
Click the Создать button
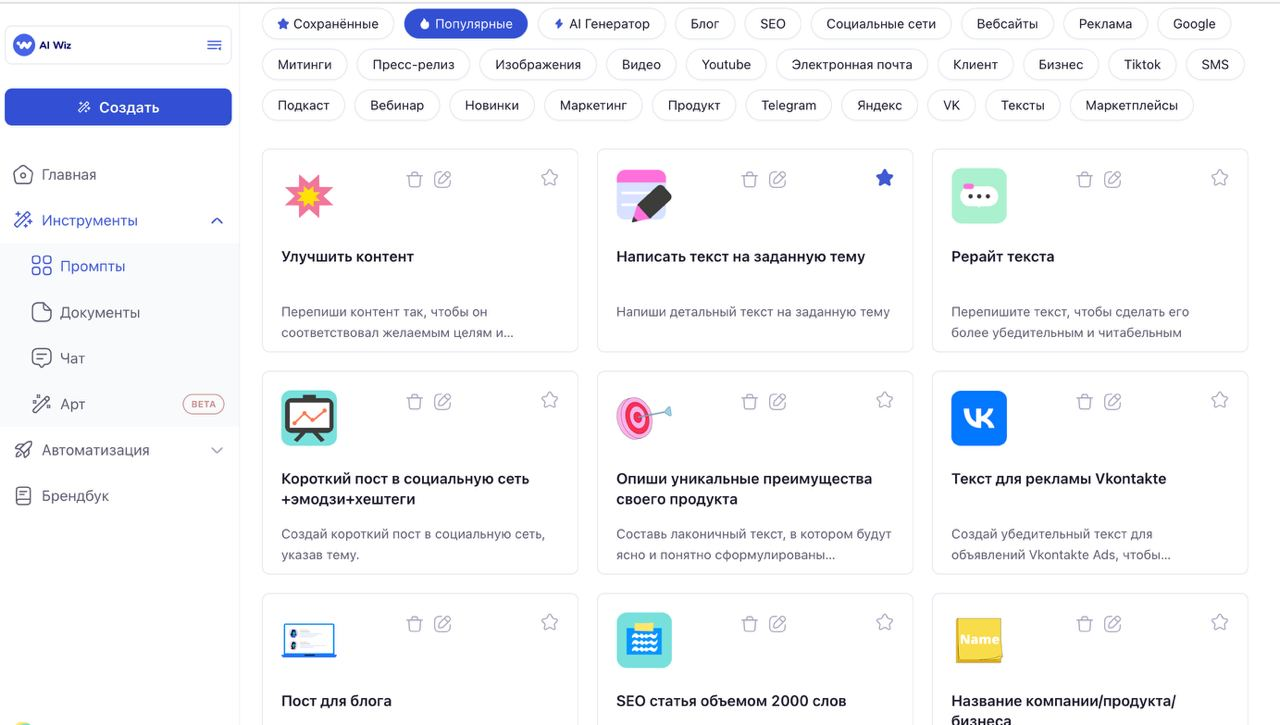[x=118, y=106]
